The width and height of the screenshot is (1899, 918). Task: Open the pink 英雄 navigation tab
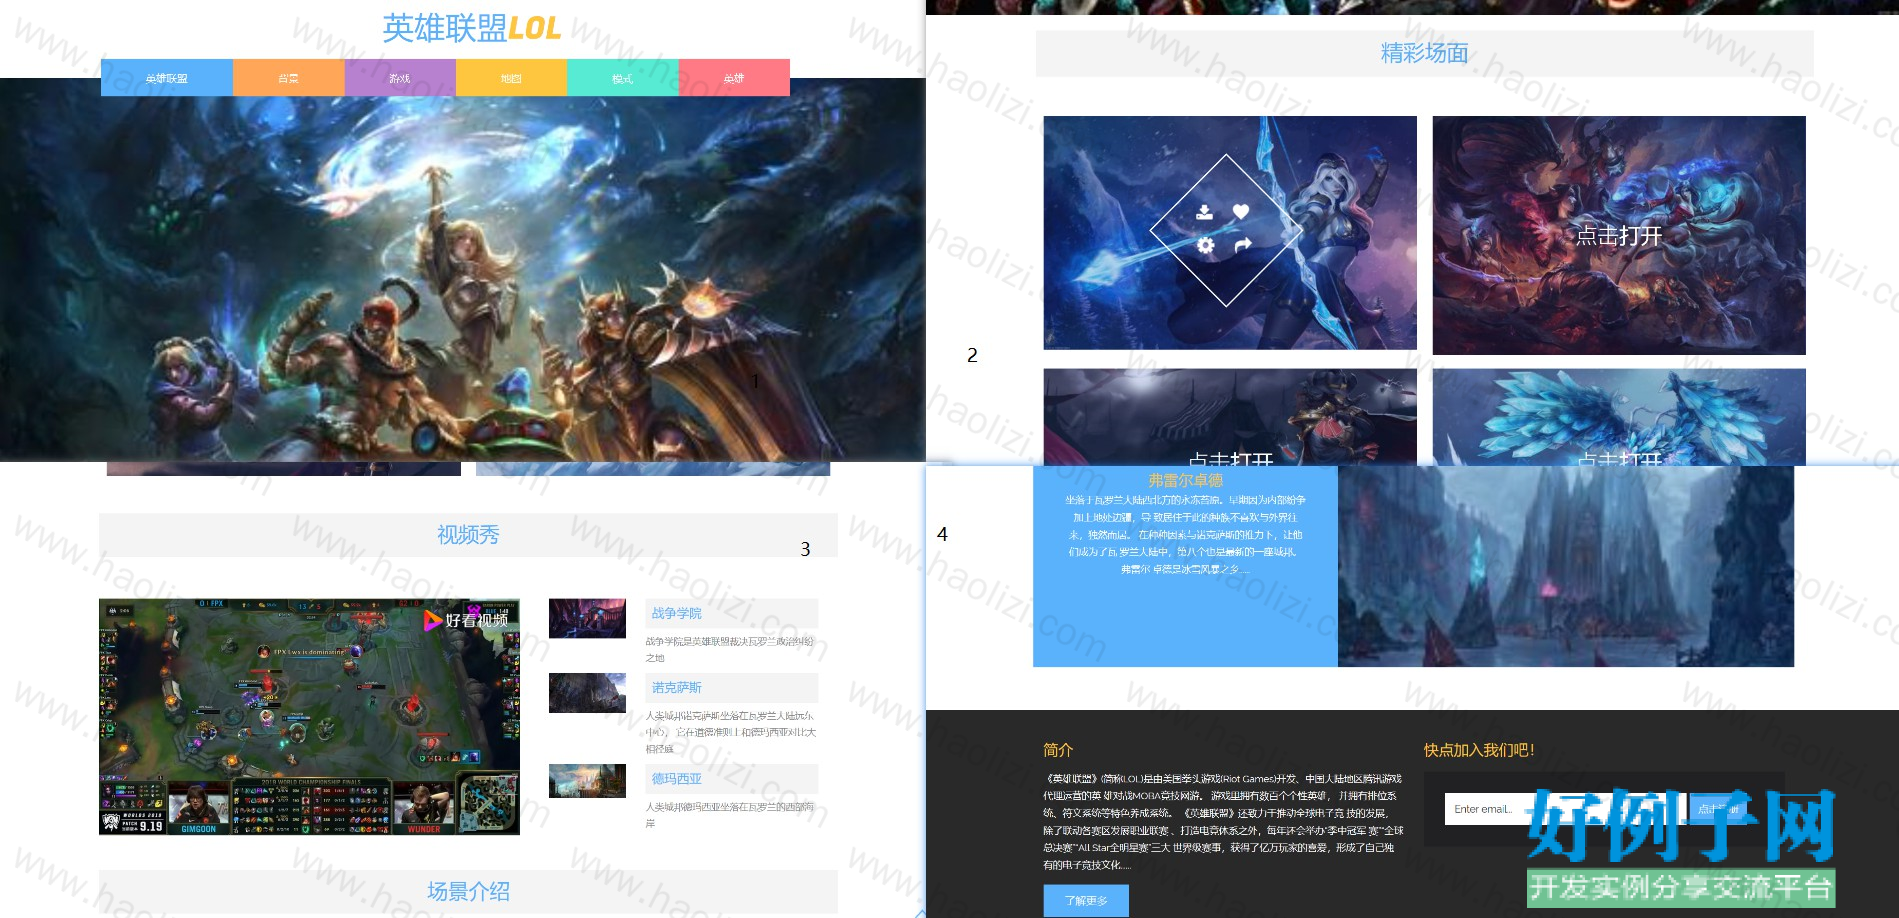tap(734, 78)
